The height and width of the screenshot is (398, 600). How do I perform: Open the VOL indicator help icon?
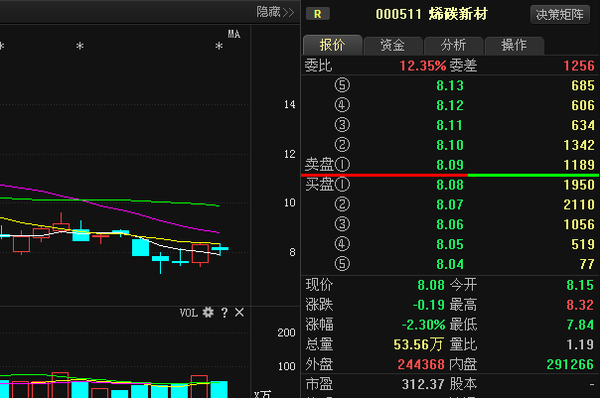point(225,313)
